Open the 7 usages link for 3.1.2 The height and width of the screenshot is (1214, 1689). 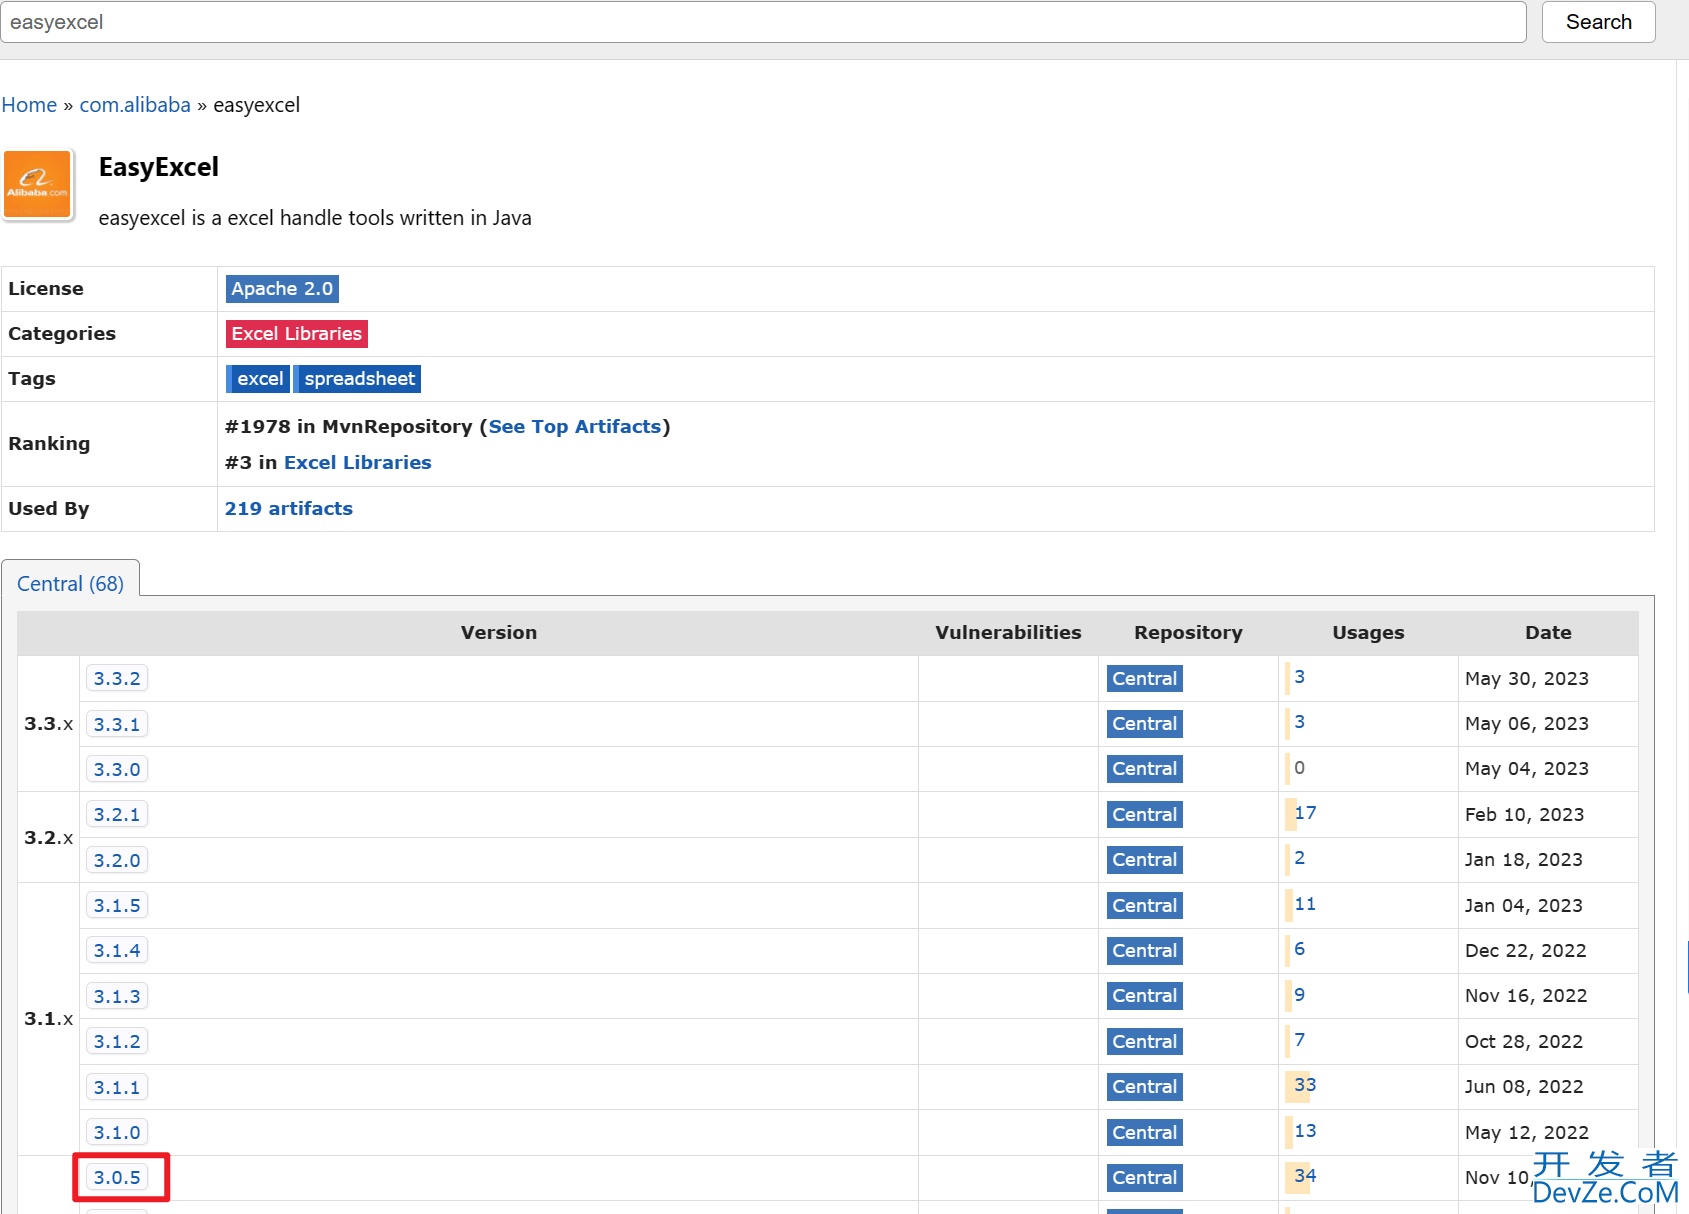click(x=1299, y=1040)
